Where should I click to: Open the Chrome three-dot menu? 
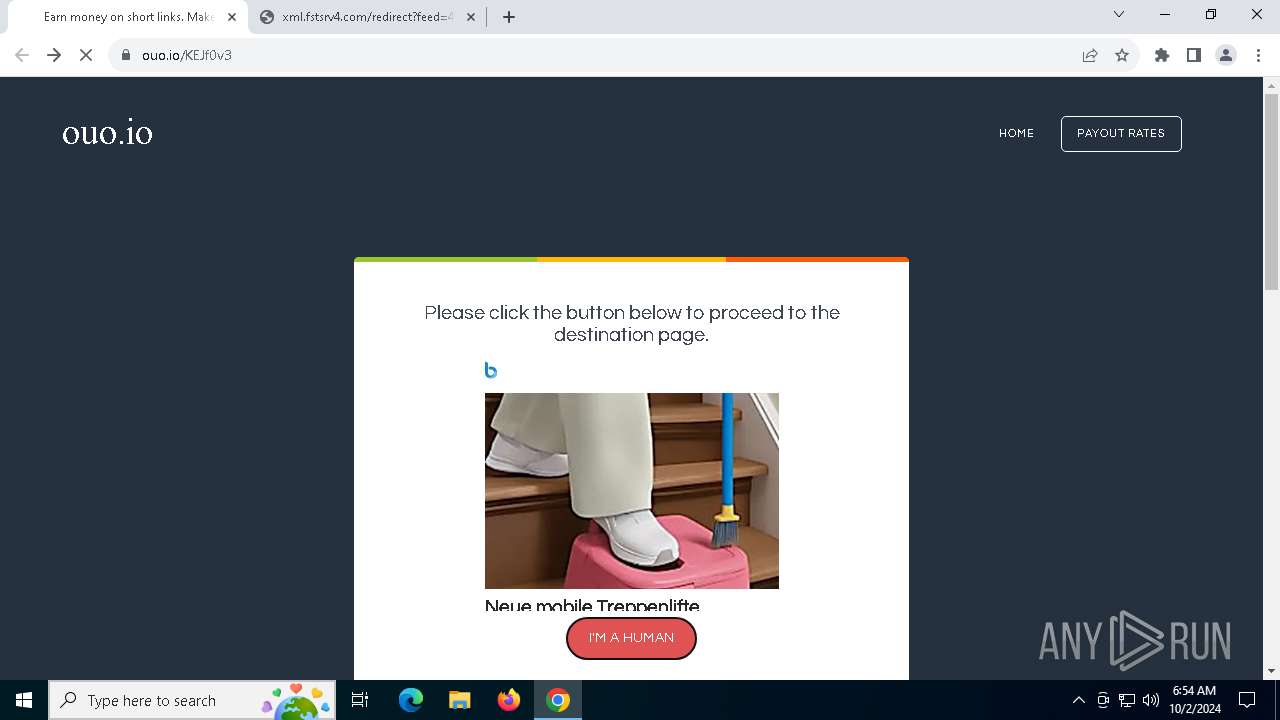point(1258,55)
